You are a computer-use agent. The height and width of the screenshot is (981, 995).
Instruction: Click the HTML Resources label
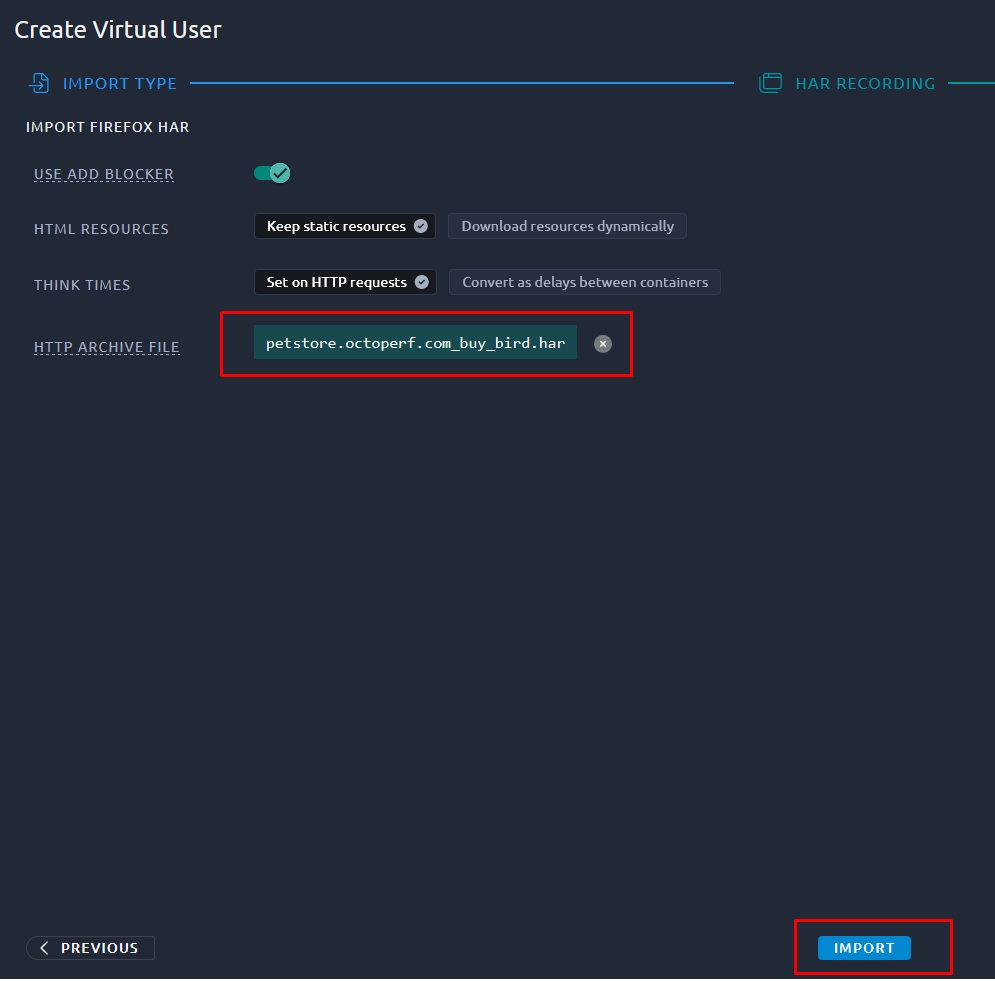coord(101,229)
